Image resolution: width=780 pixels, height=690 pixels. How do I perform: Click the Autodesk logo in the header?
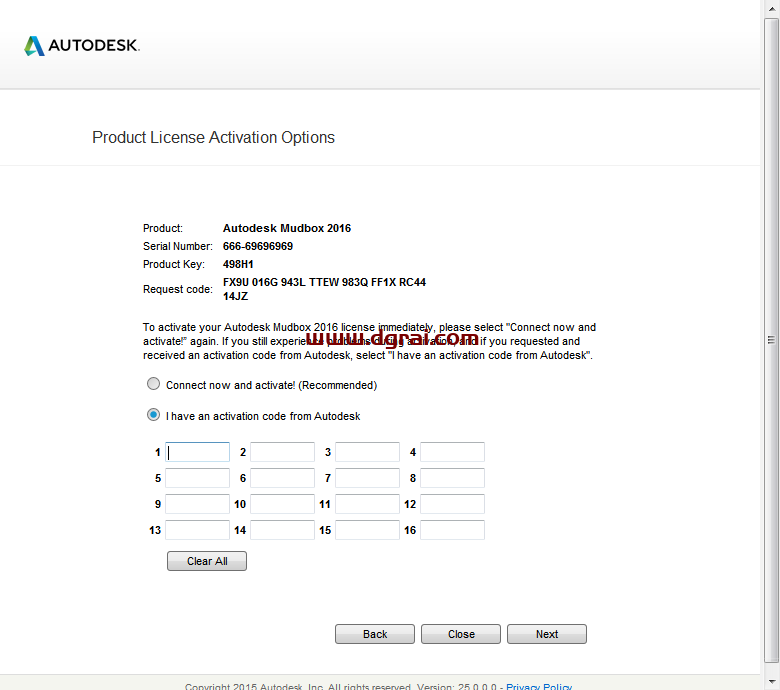(x=82, y=45)
